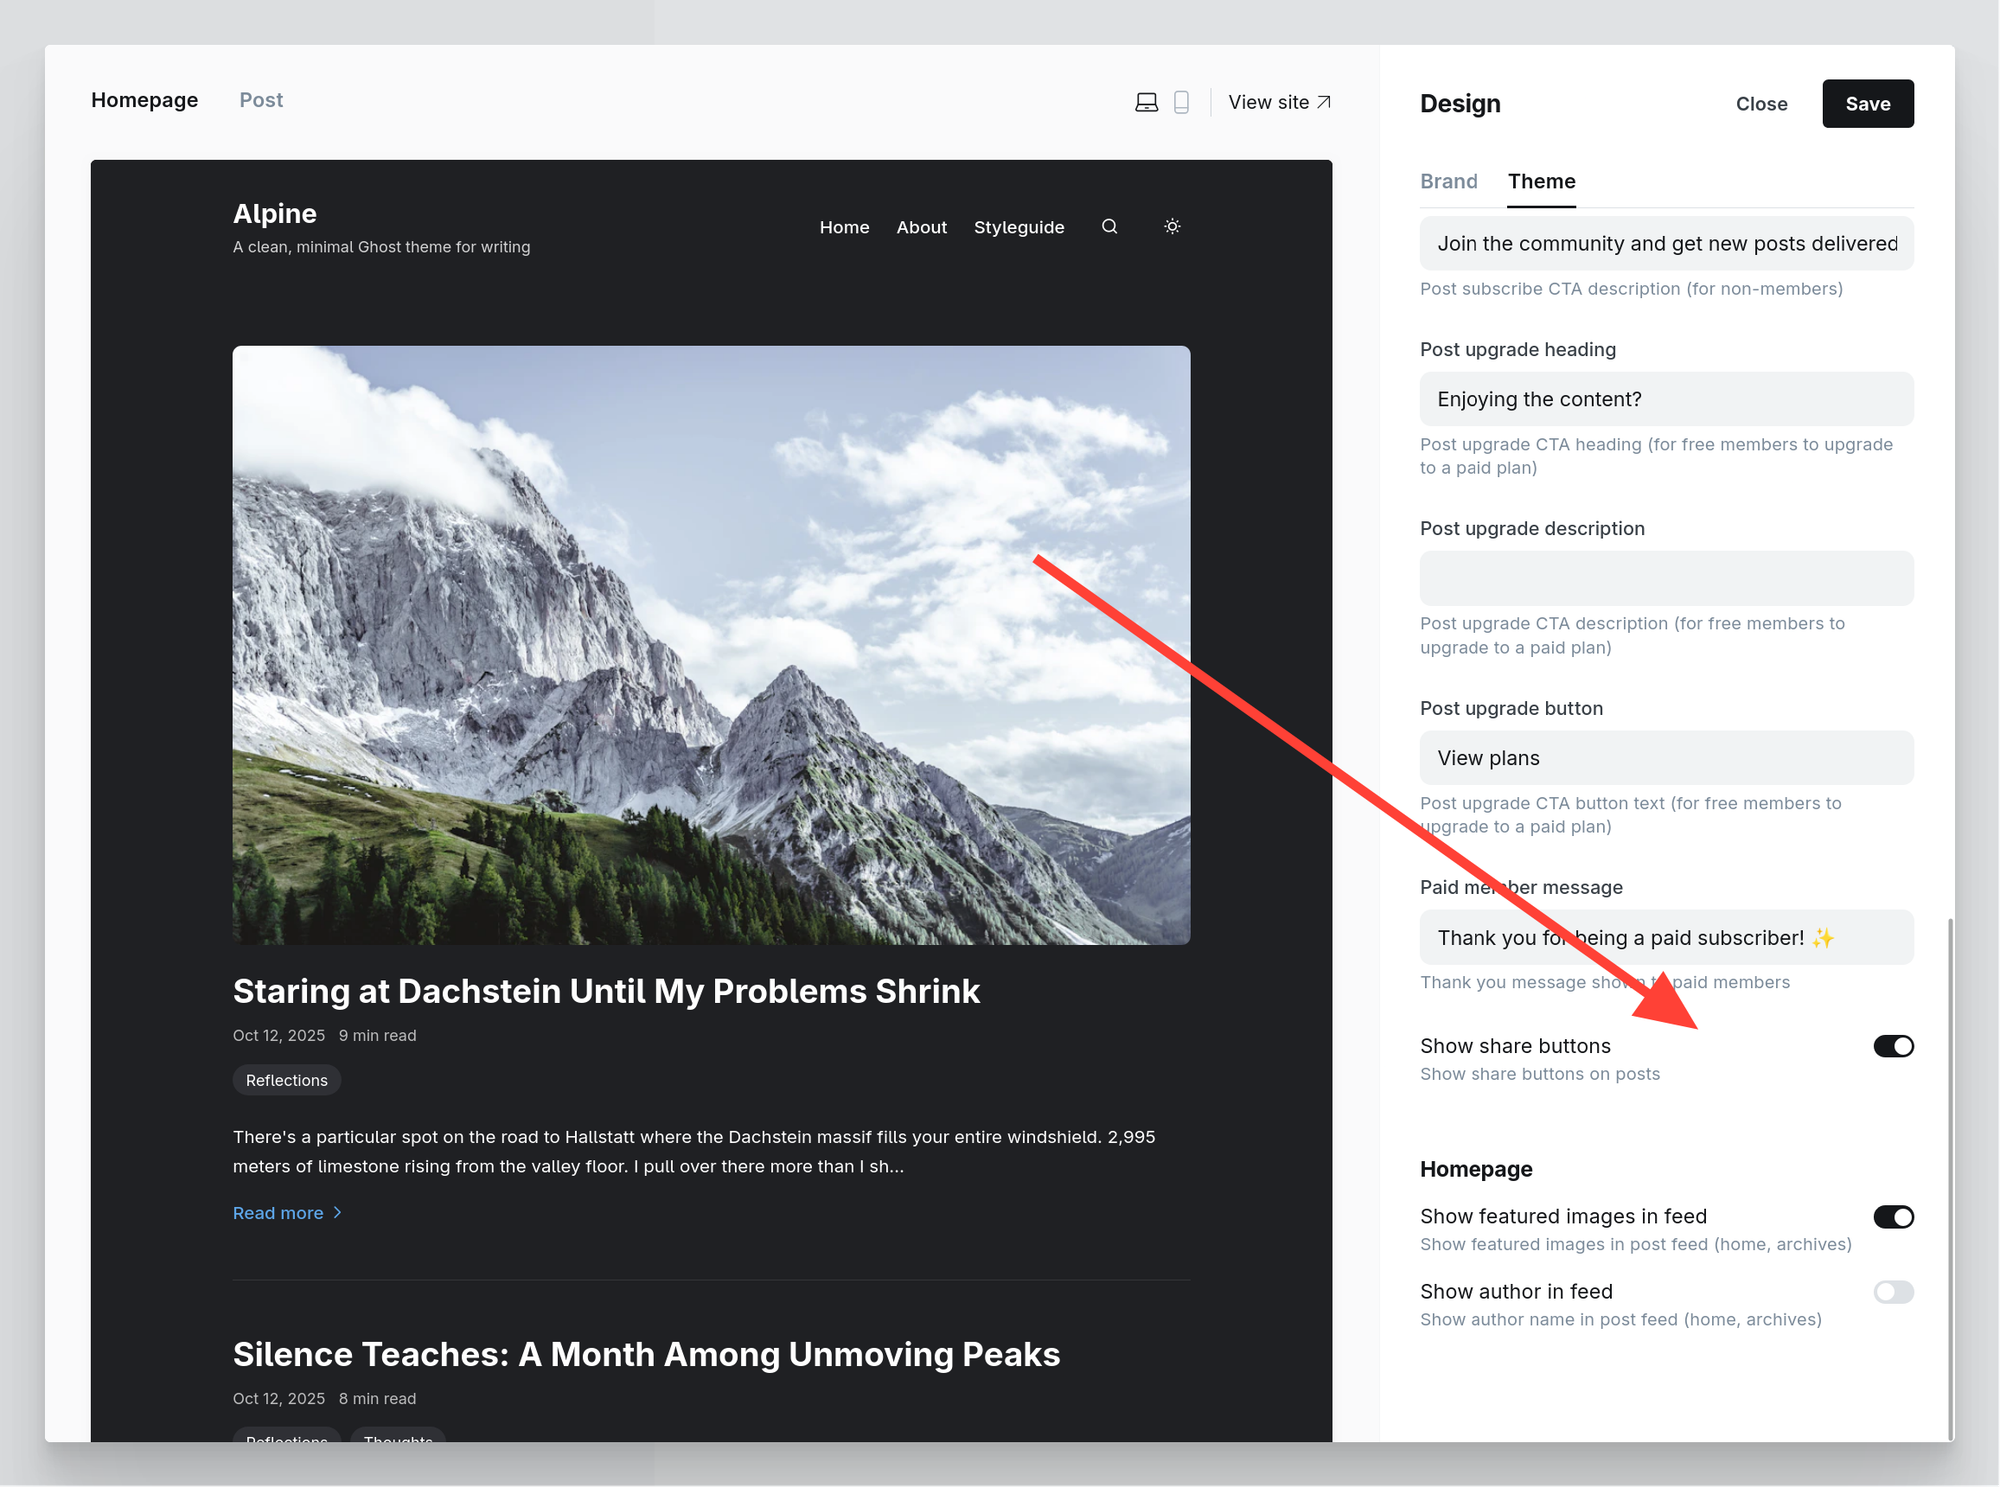The width and height of the screenshot is (2000, 1487).
Task: Click the Reflections tag pill
Action: pyautogui.click(x=287, y=1080)
